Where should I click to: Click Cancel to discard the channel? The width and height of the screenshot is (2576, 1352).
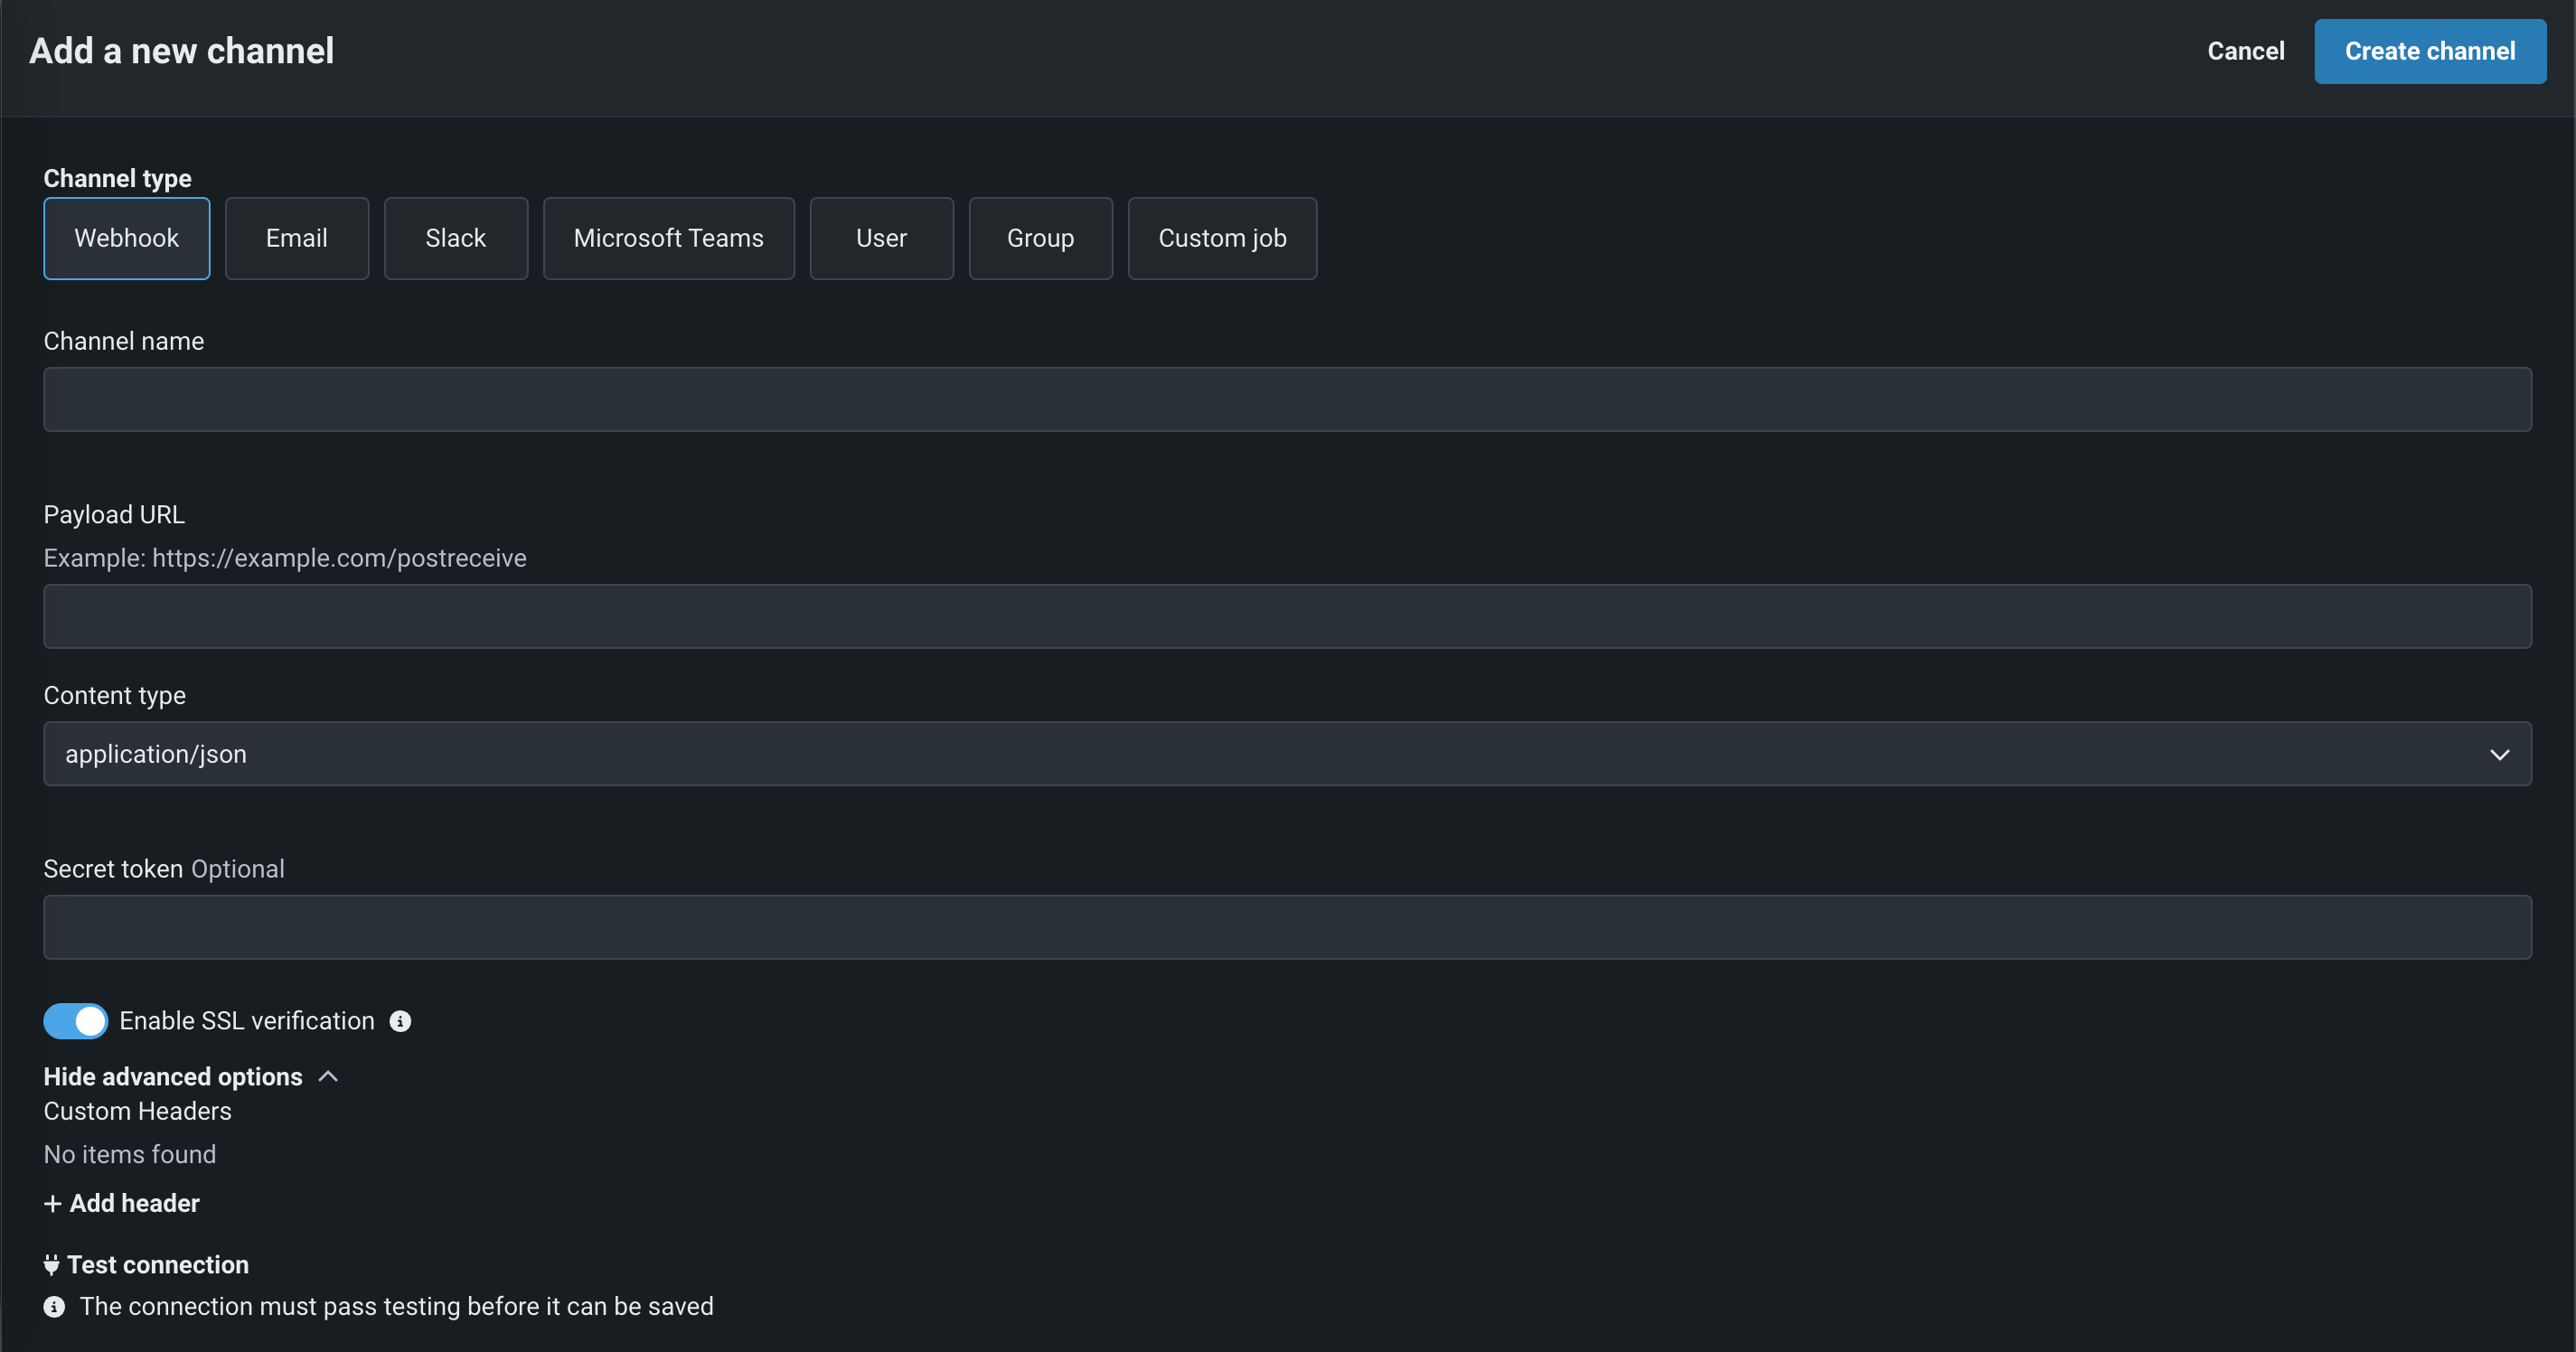point(2245,51)
